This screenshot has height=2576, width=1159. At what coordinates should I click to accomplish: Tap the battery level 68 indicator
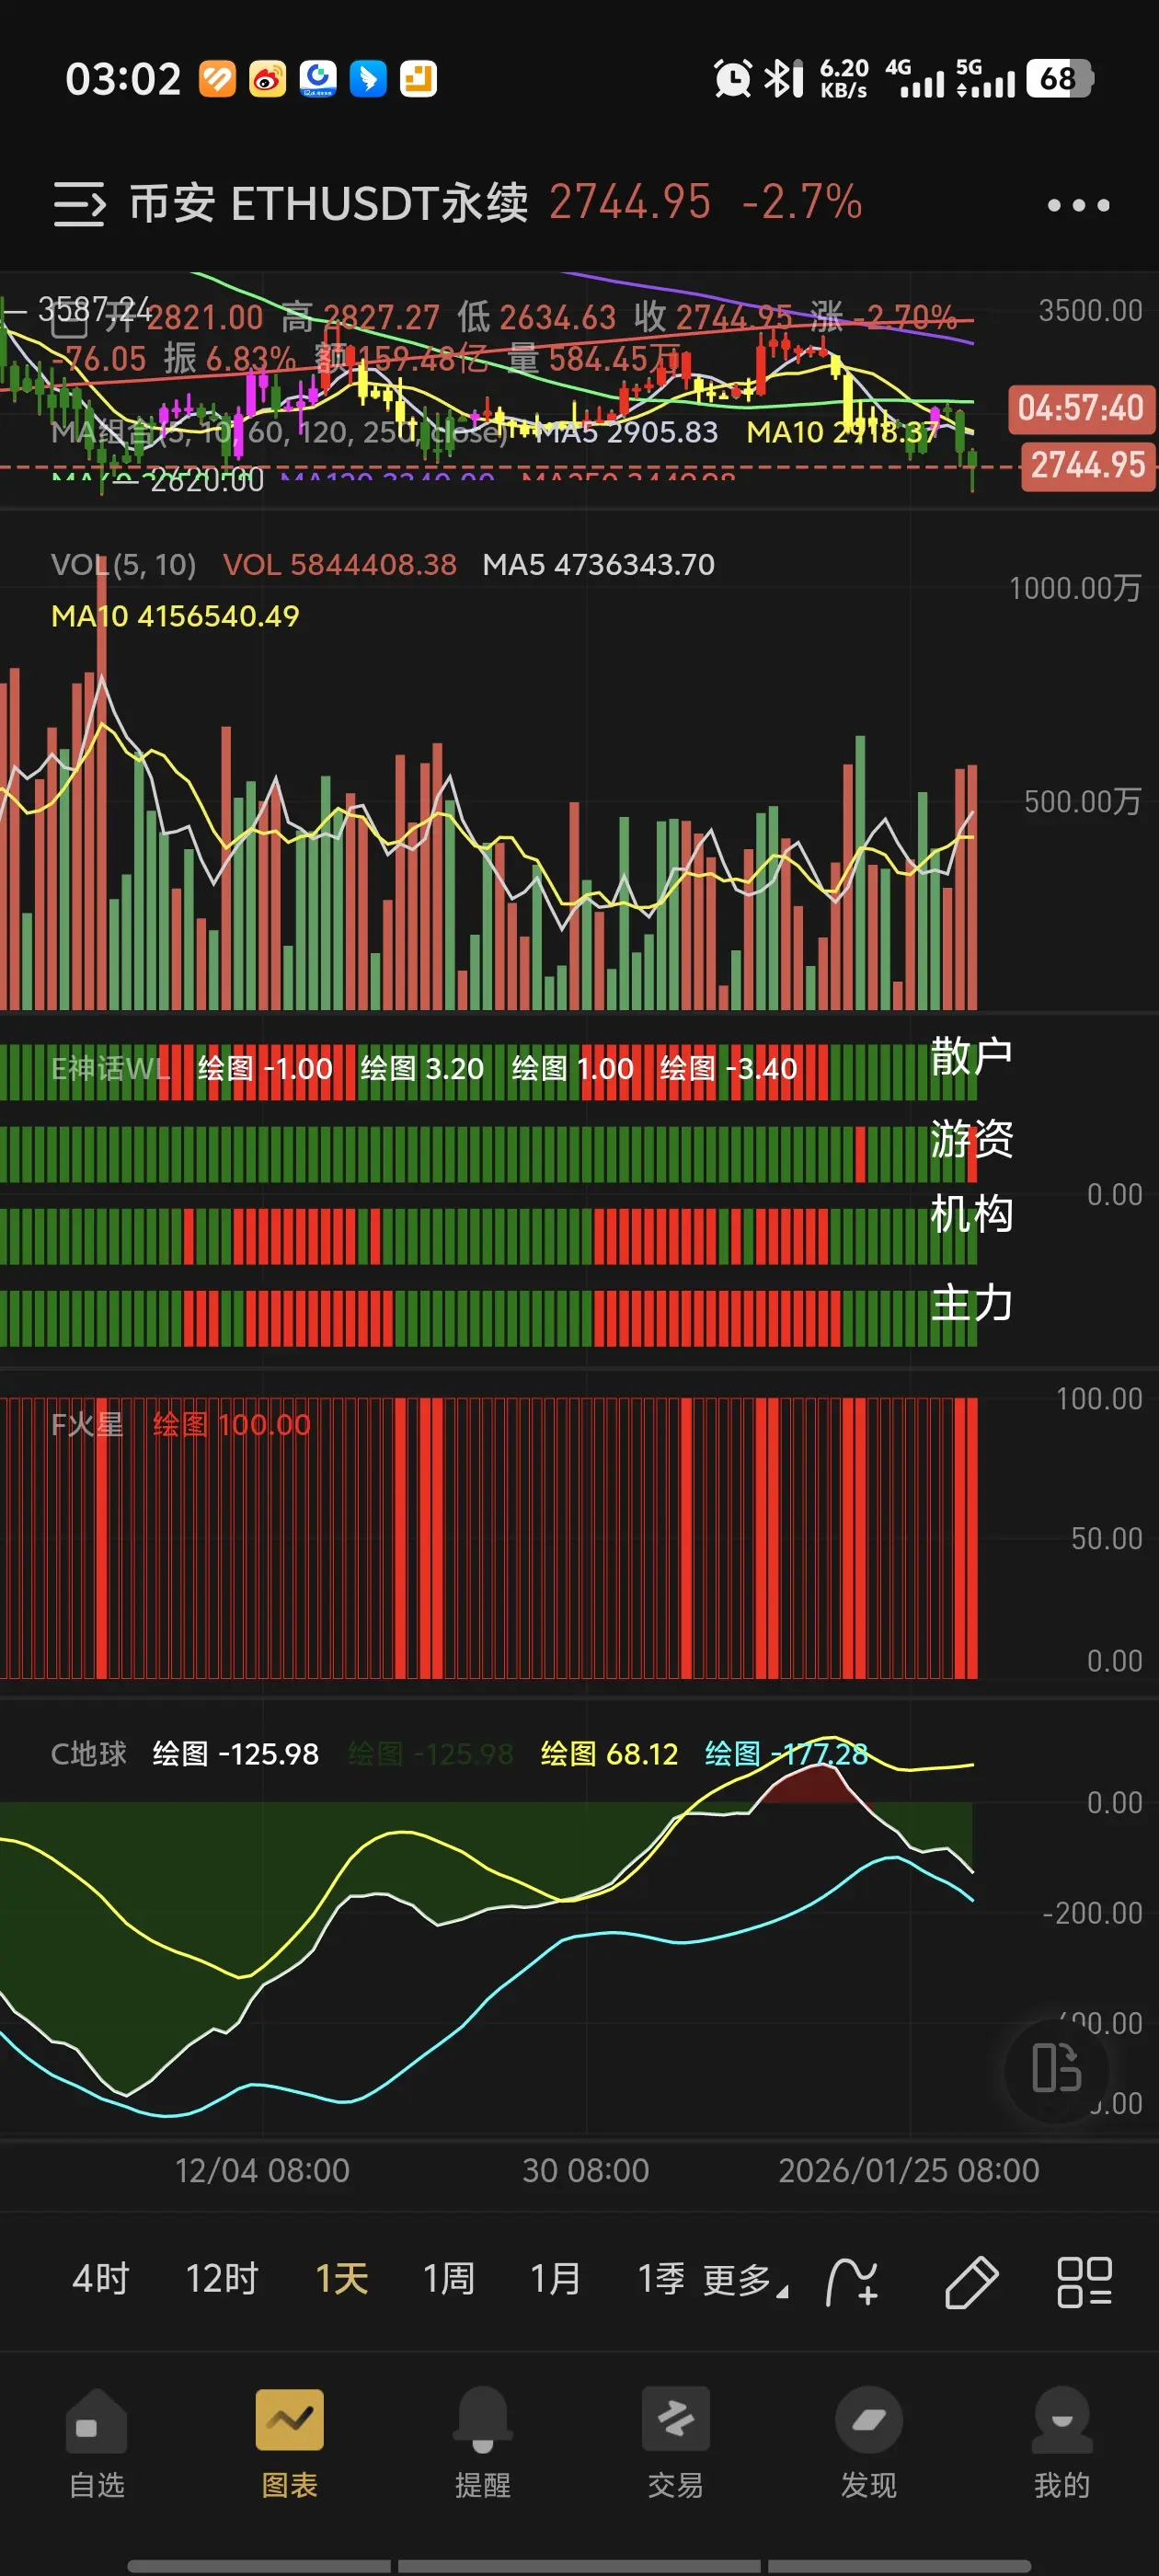click(1060, 78)
